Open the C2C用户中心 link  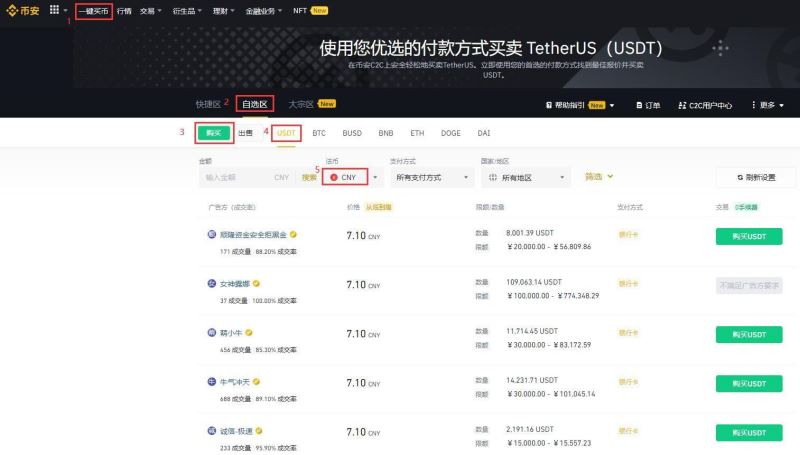705,105
